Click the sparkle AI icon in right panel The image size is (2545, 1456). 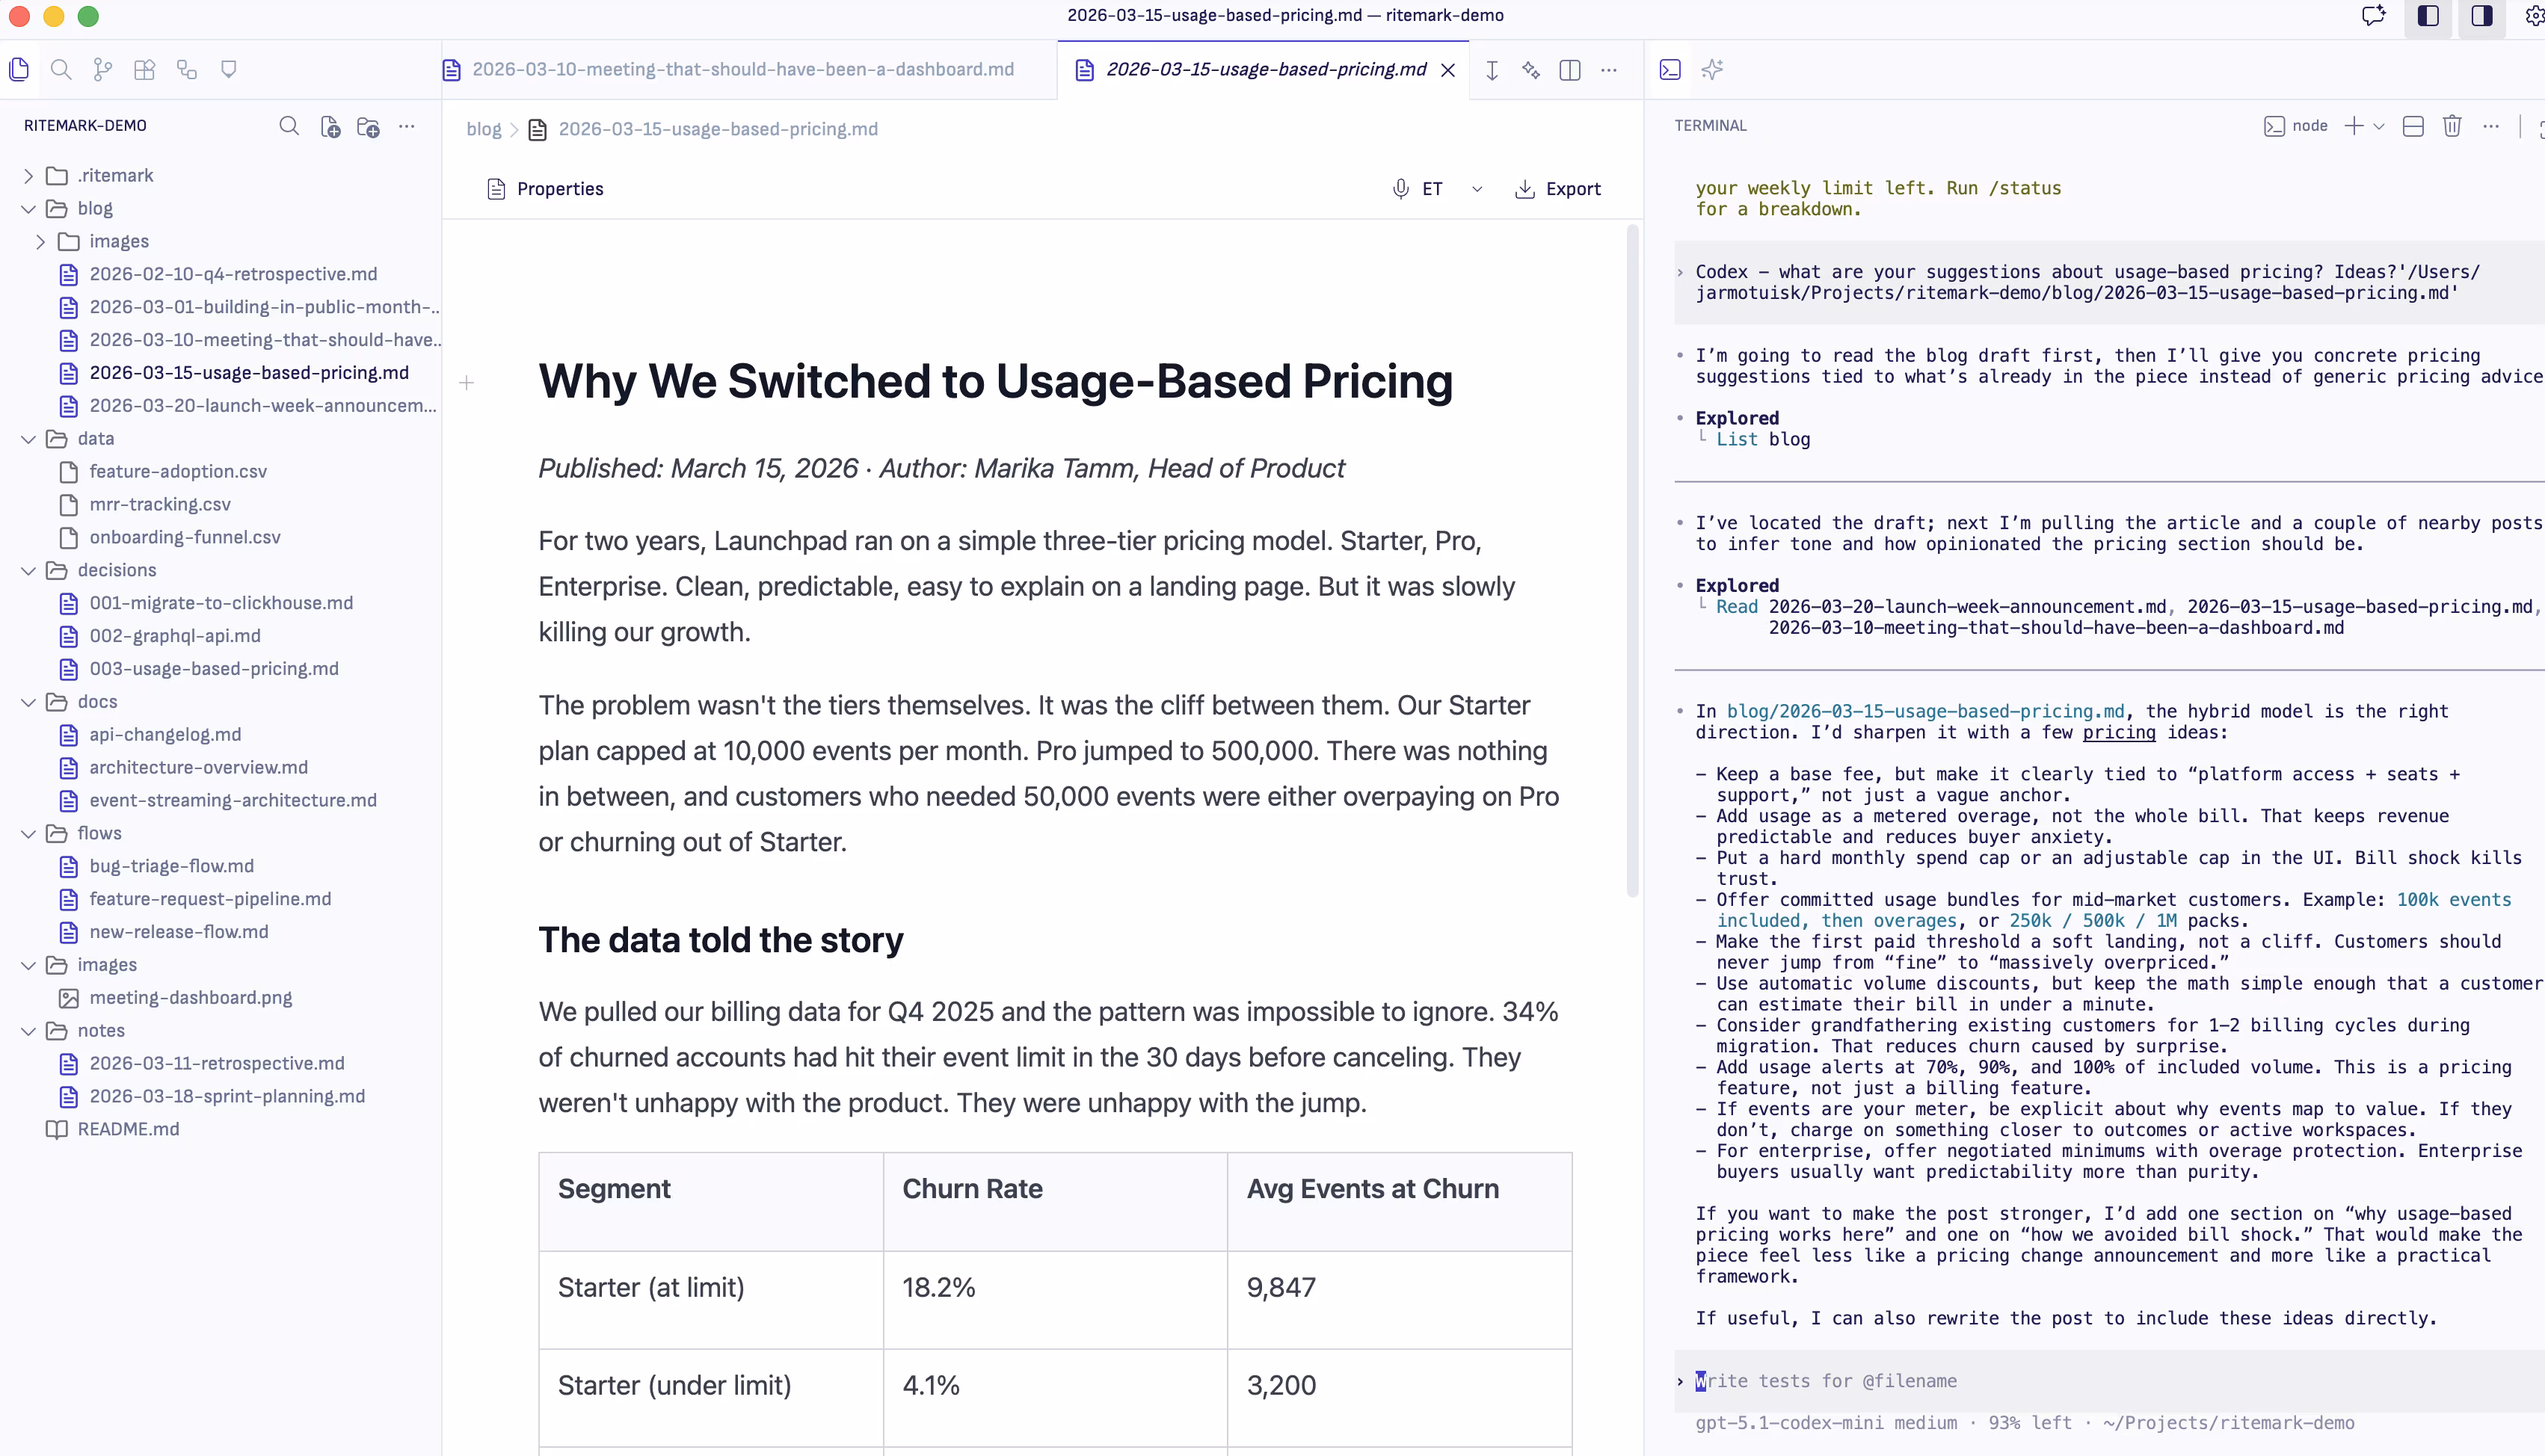1712,70
